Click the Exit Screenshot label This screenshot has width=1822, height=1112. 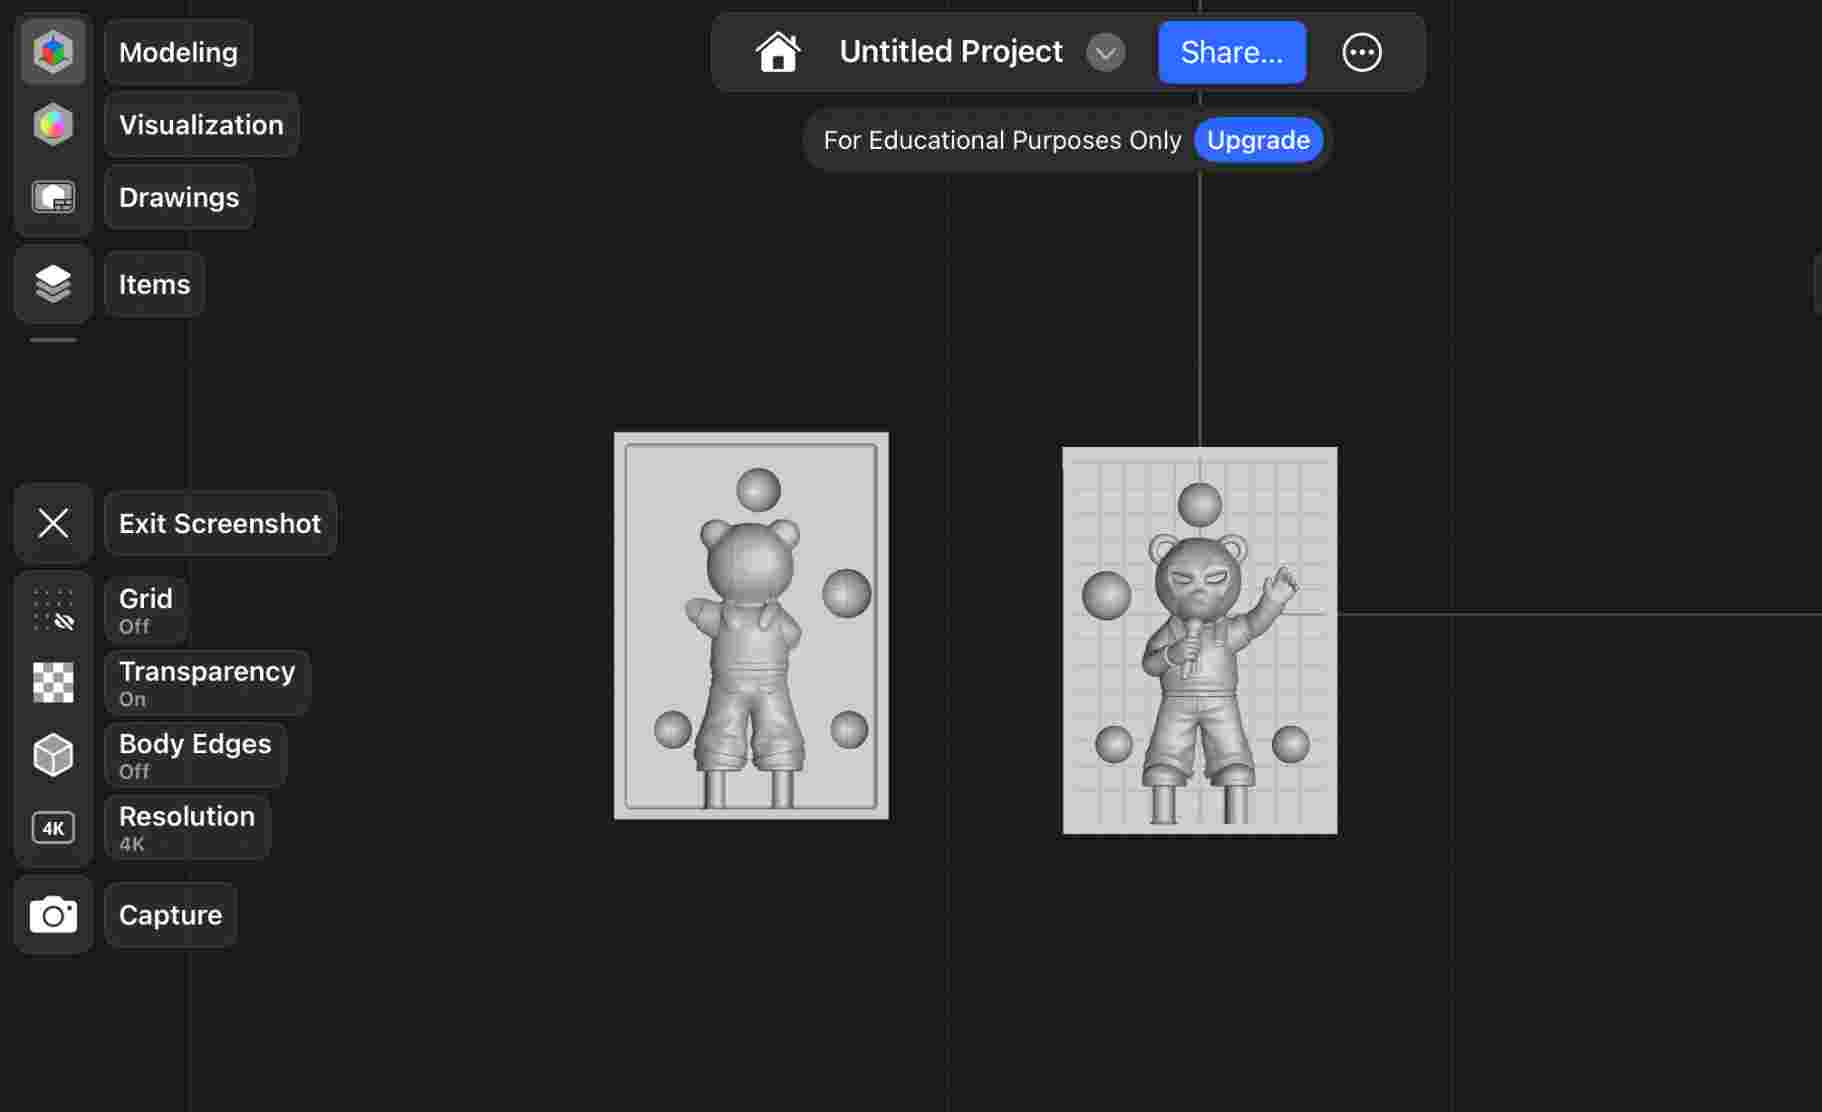click(x=220, y=523)
